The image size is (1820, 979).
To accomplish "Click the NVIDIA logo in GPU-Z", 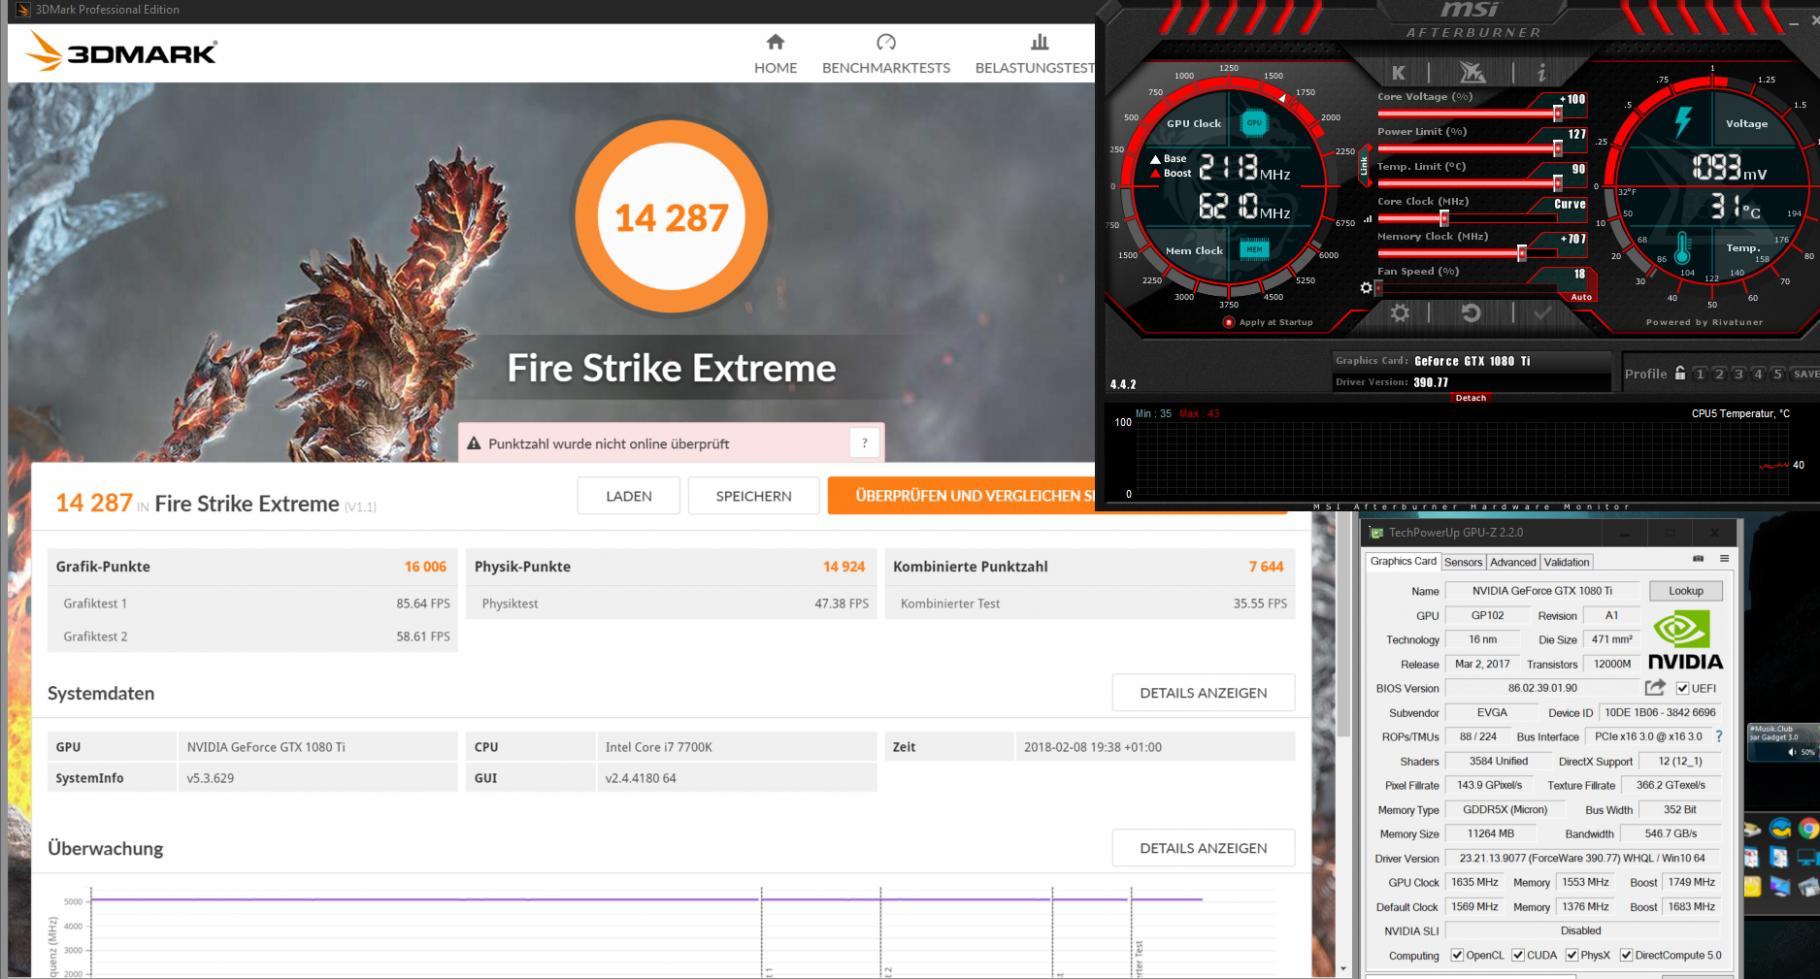I will click(1685, 640).
